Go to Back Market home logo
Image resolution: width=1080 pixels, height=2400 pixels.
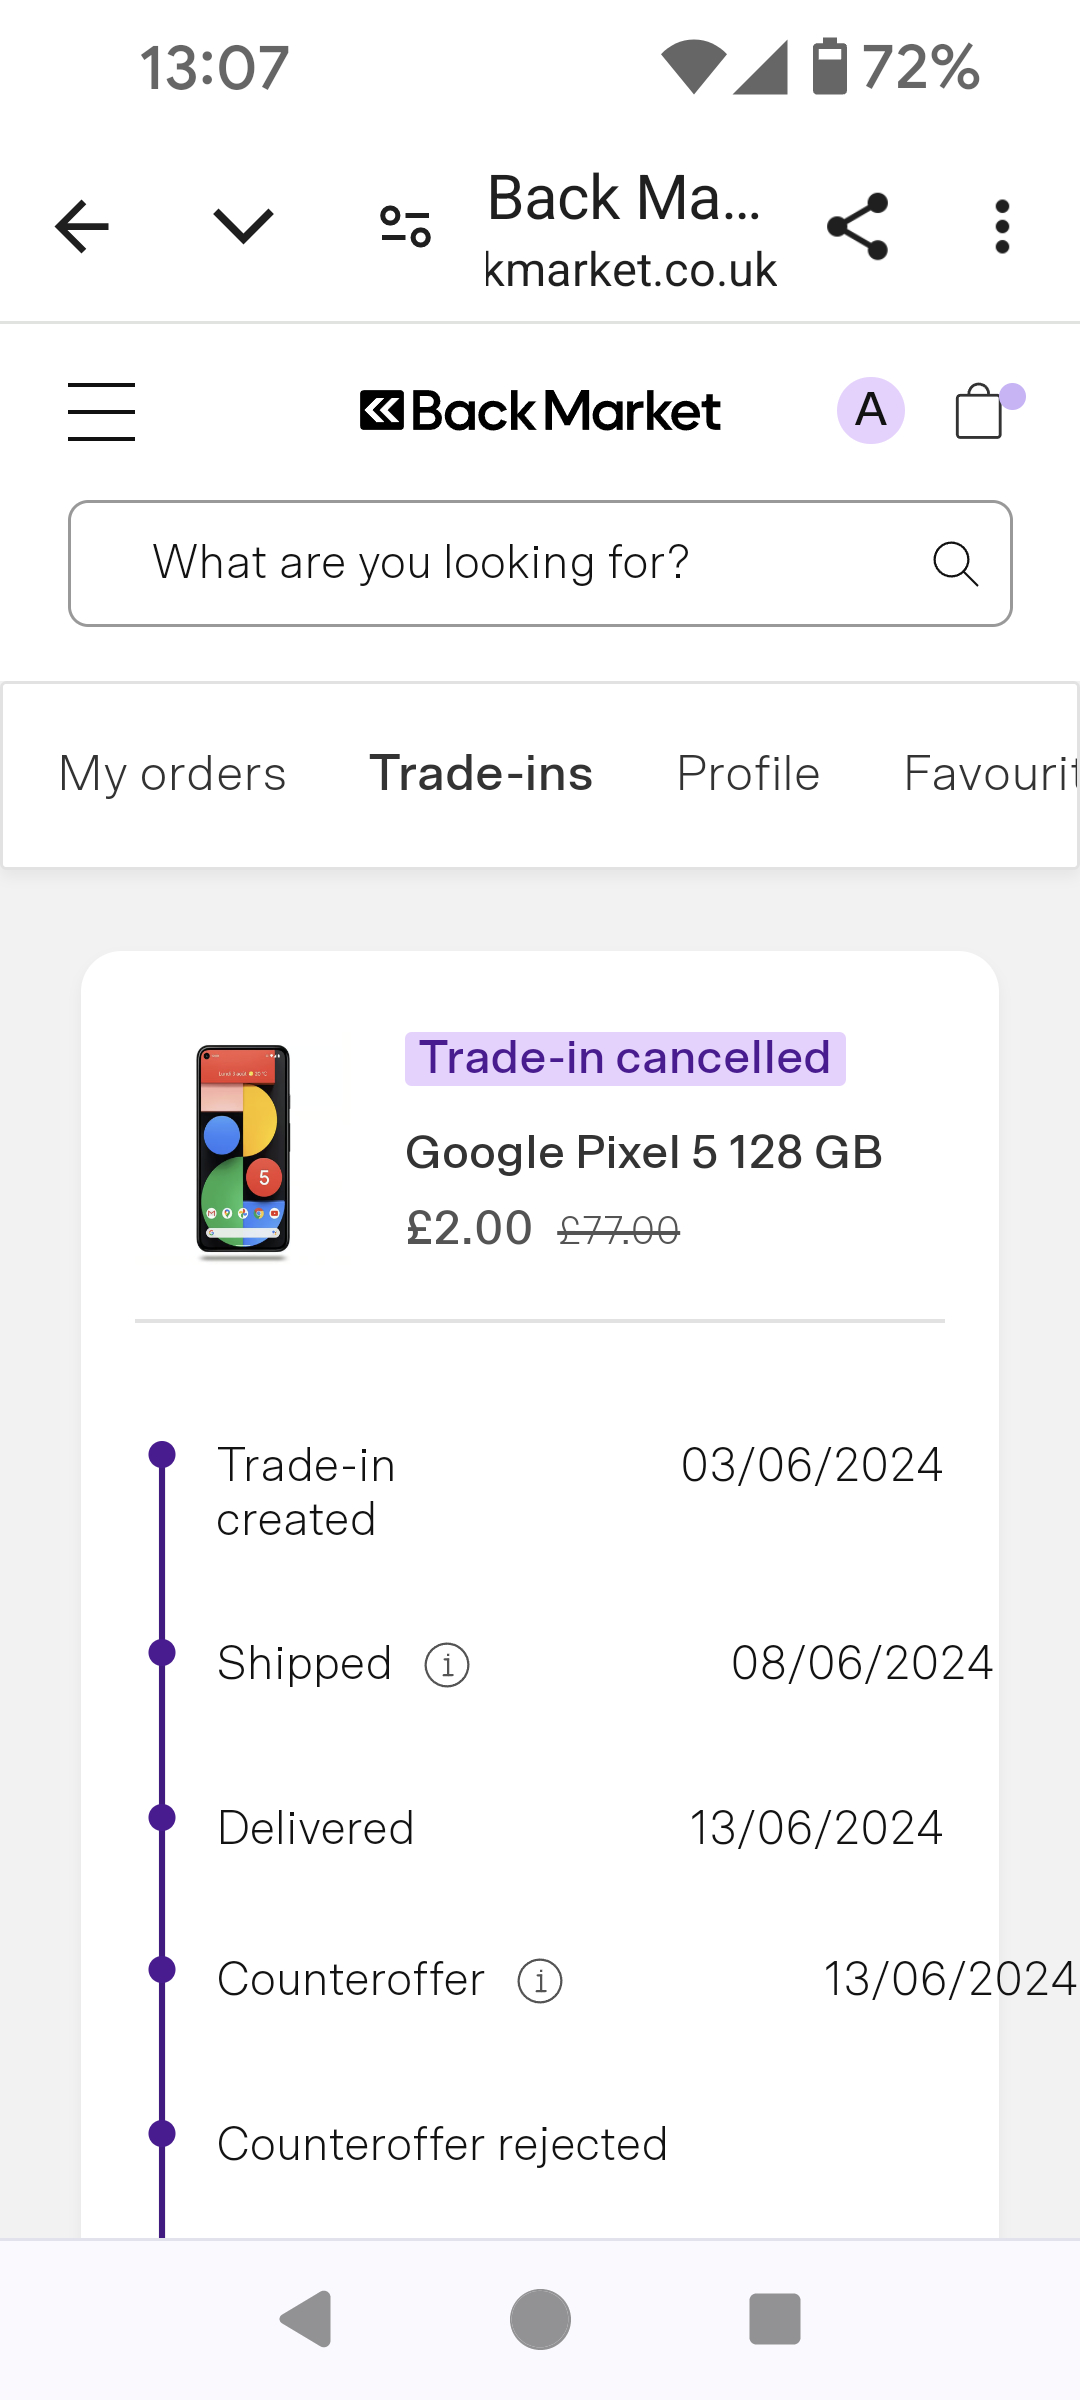pos(540,411)
